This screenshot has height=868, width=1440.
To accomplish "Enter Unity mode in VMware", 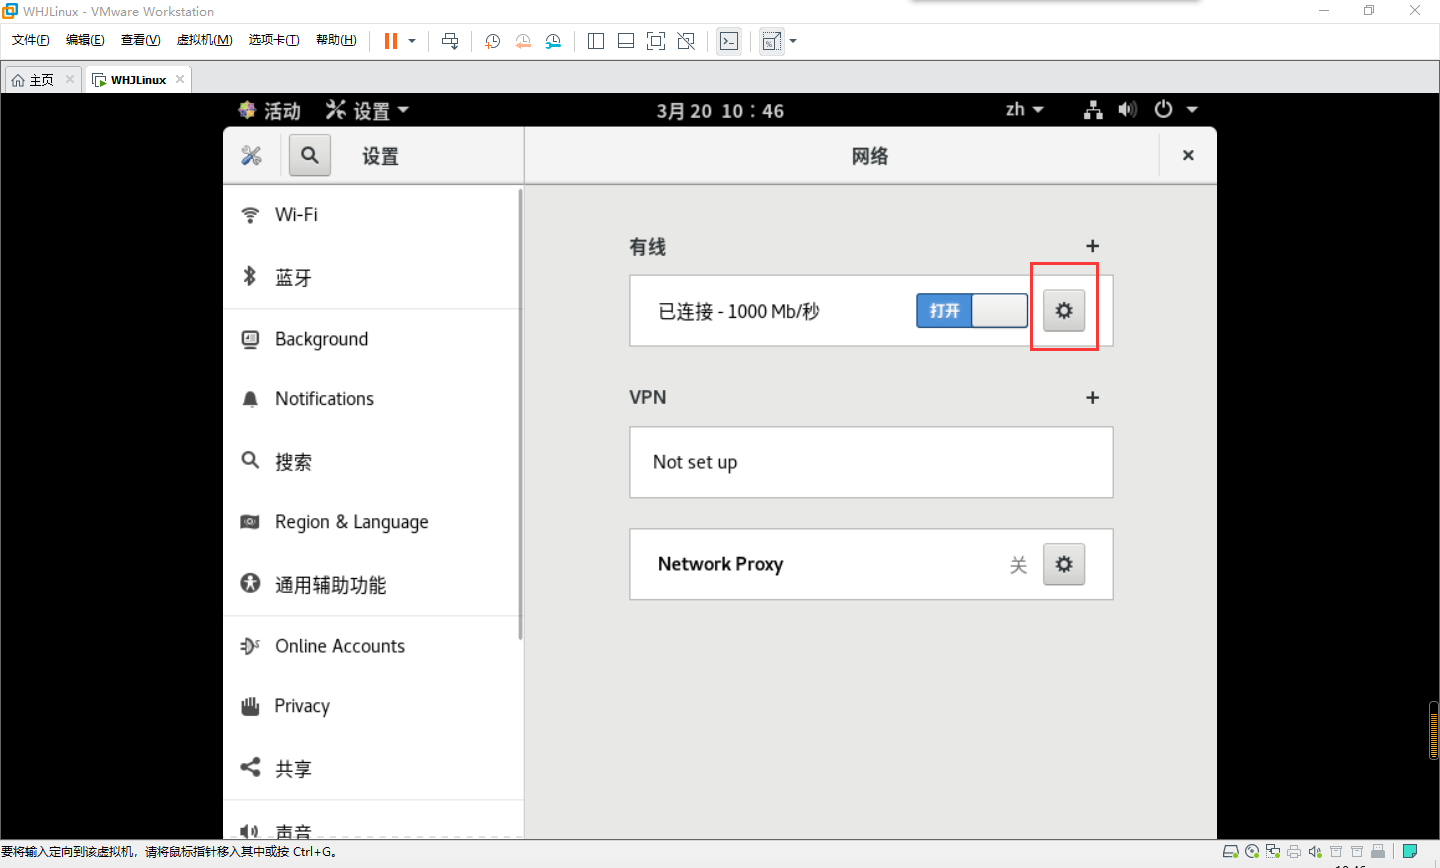I will click(686, 41).
